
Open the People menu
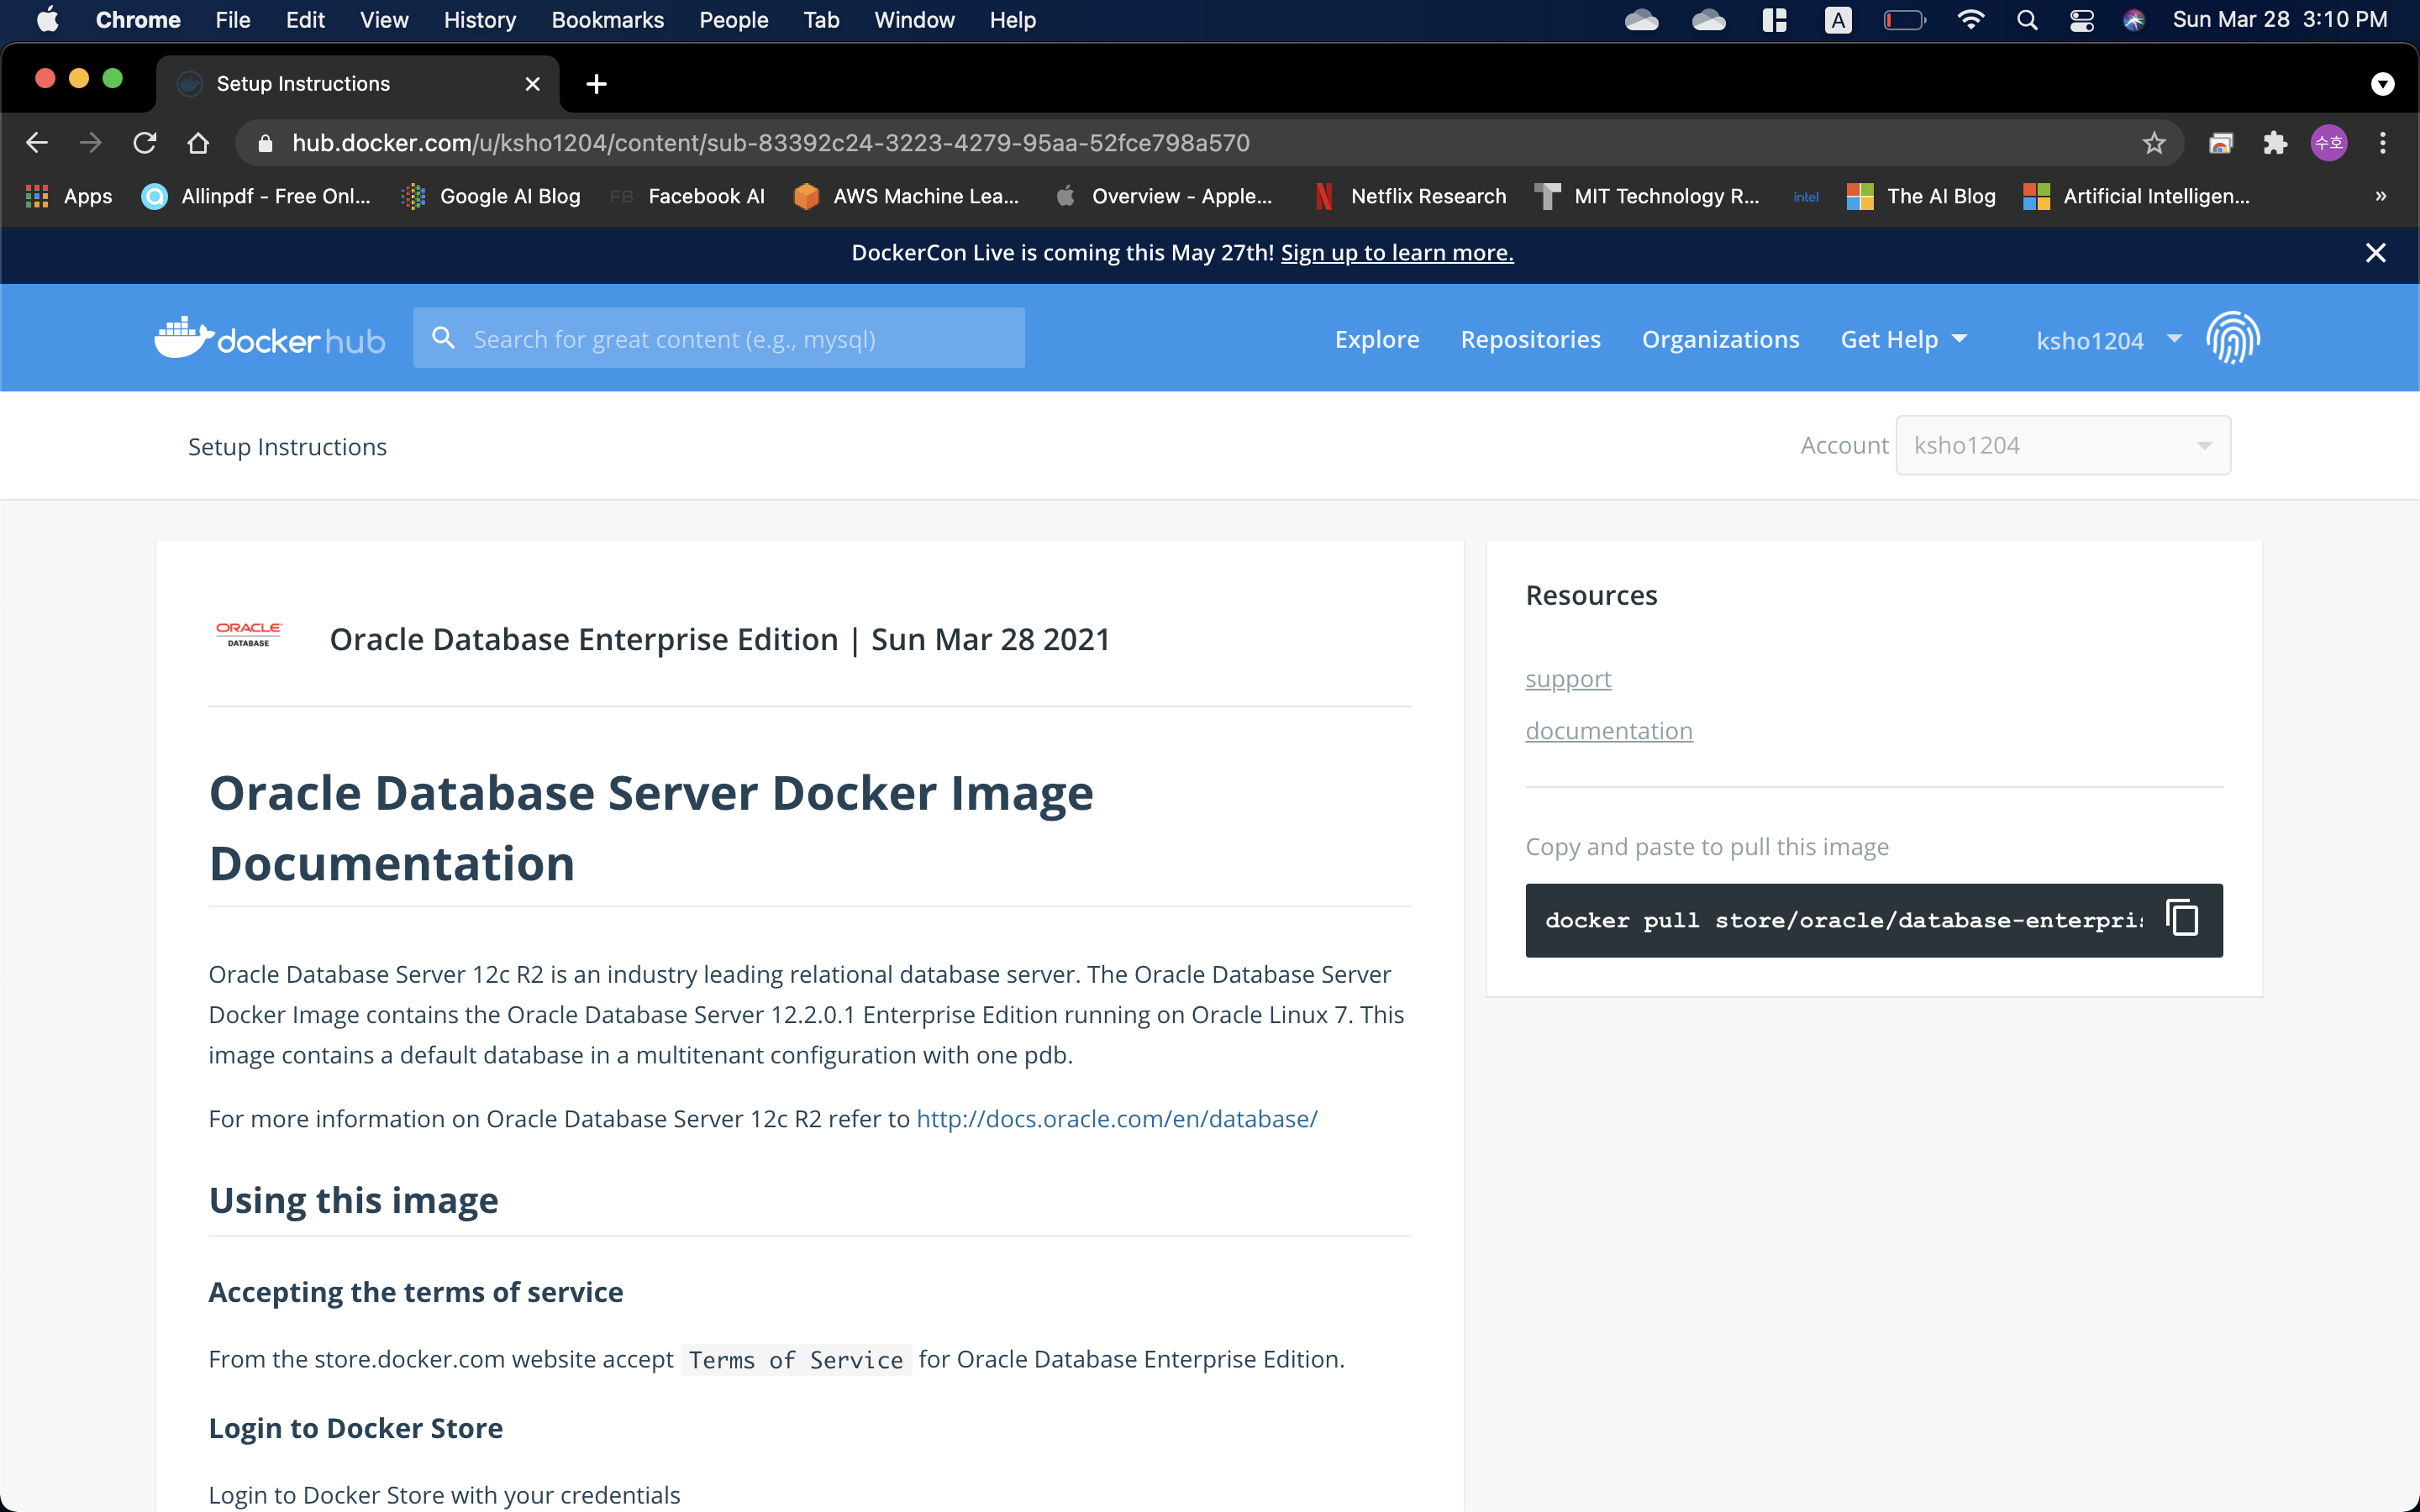click(x=733, y=19)
